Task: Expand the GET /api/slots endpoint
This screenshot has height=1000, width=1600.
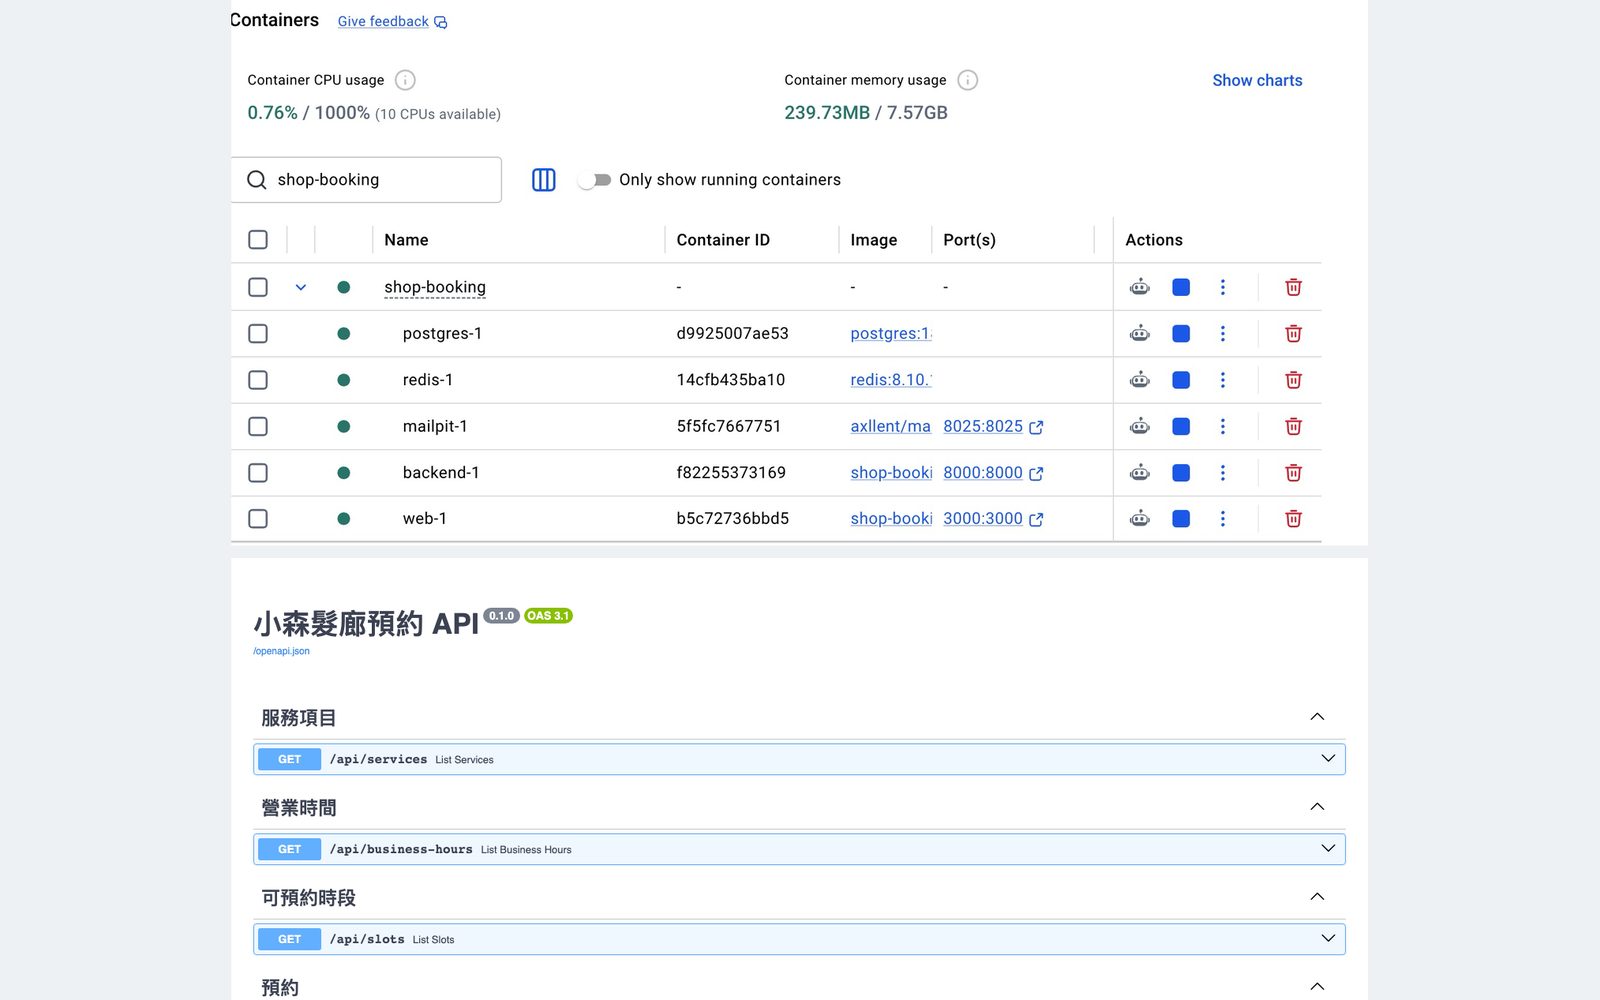Action: point(799,939)
